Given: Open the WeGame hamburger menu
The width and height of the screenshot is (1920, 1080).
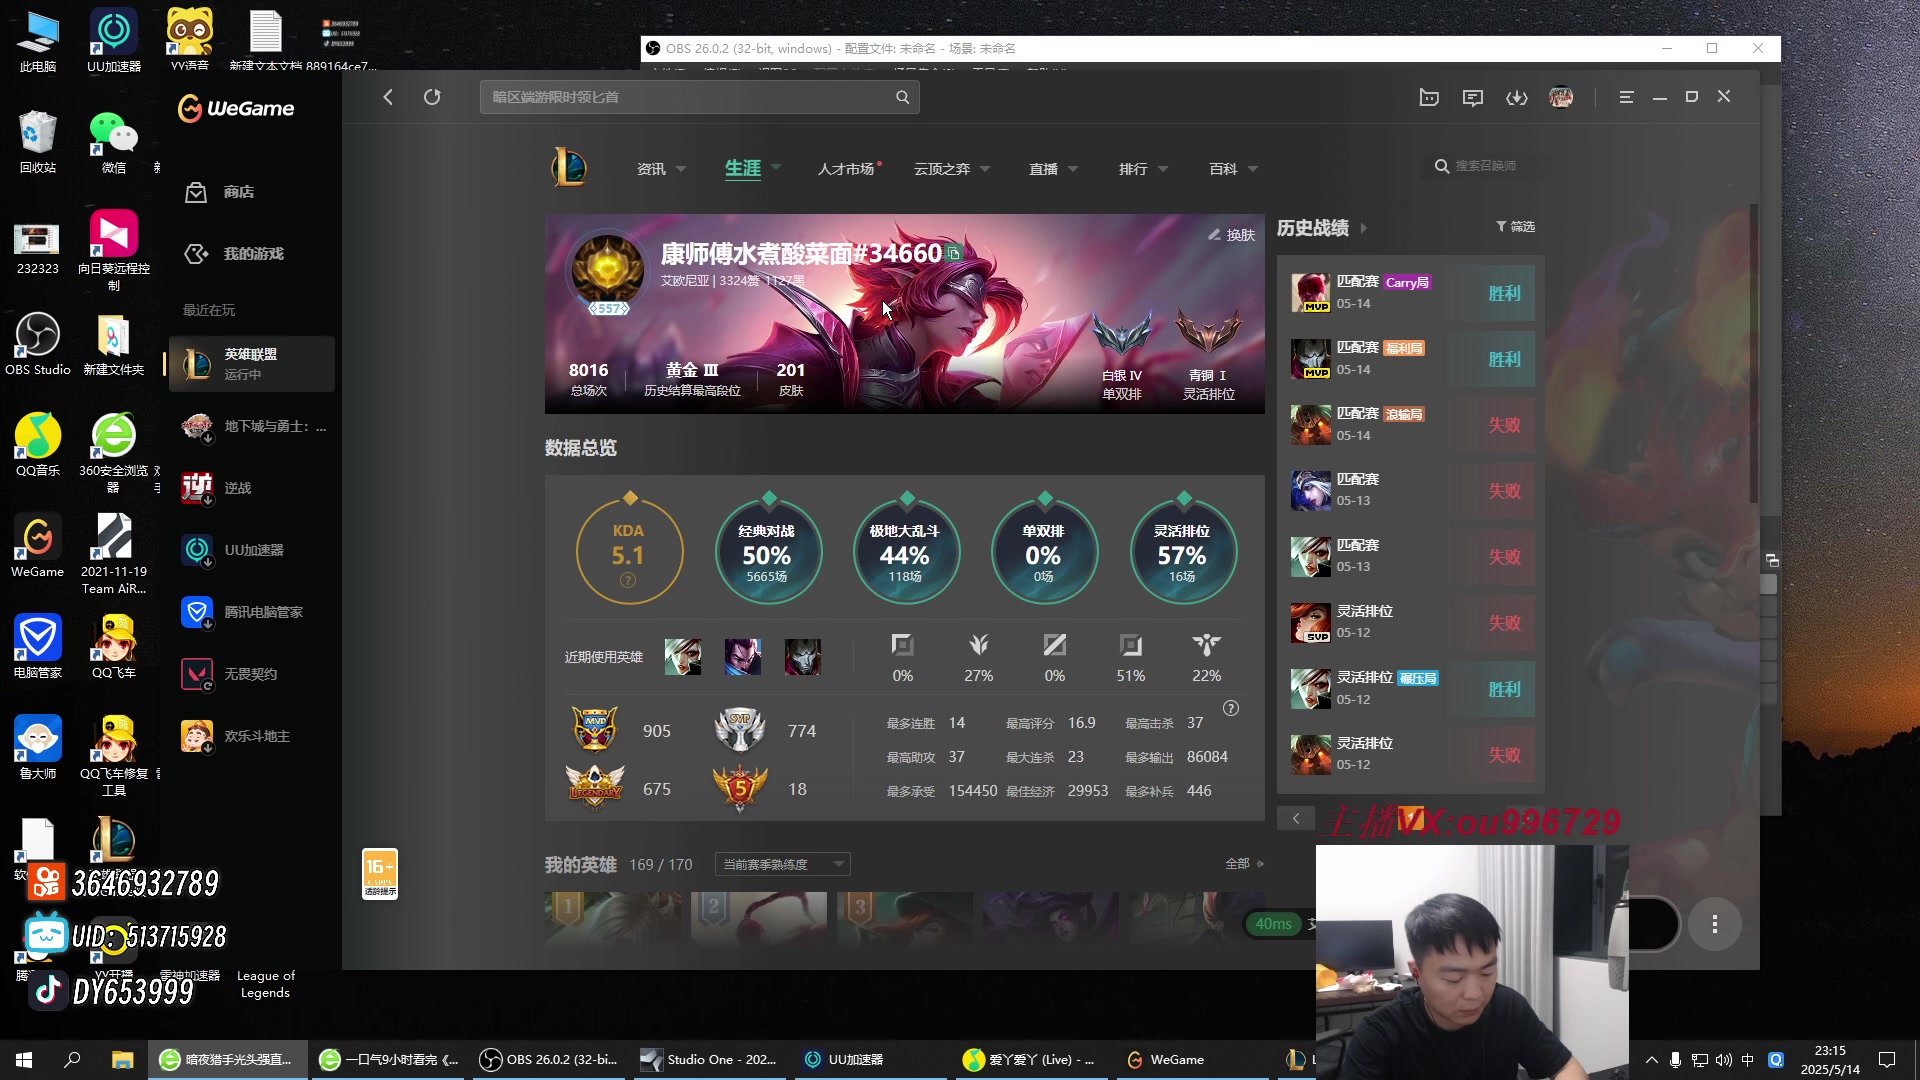Looking at the screenshot, I should (1626, 97).
